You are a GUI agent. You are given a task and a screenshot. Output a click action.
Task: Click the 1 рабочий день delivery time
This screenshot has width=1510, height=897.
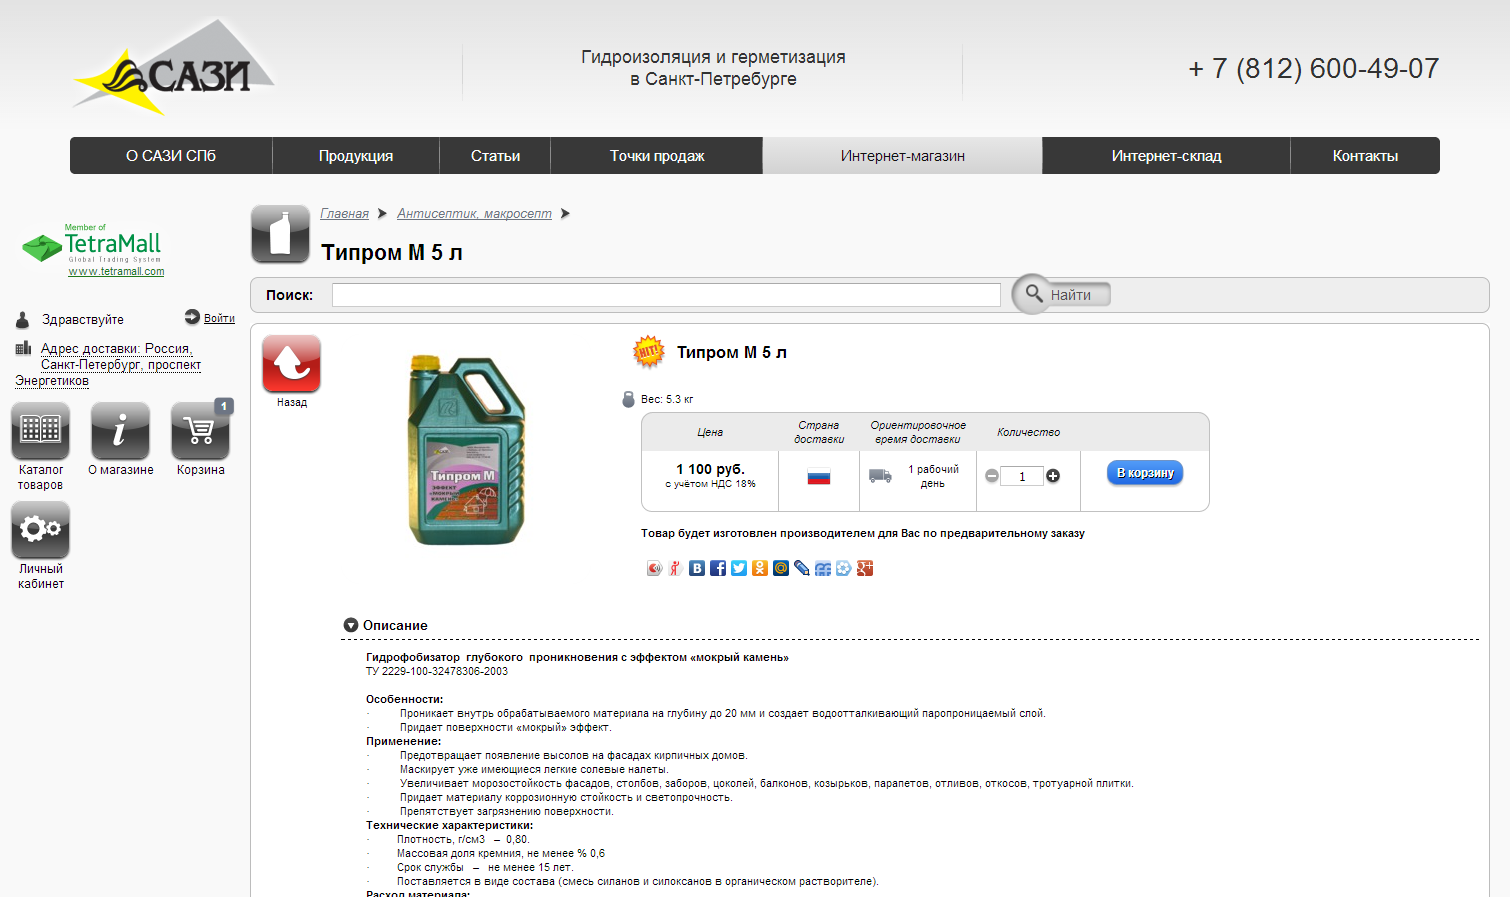pos(933,476)
